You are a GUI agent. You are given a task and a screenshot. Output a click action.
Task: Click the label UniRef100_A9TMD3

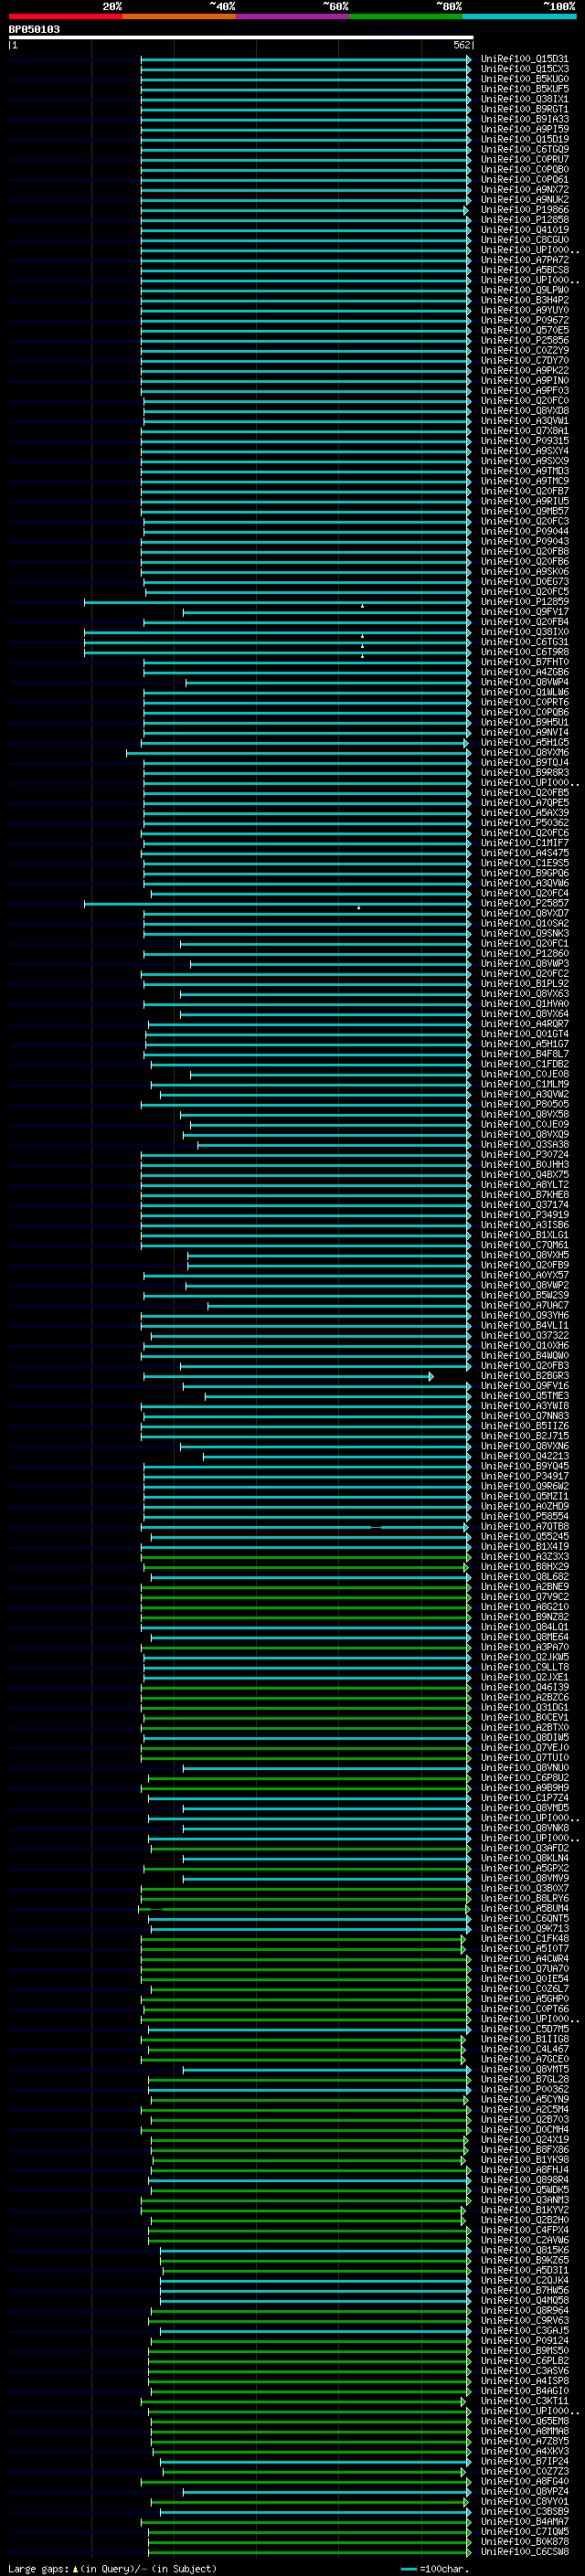[x=524, y=471]
